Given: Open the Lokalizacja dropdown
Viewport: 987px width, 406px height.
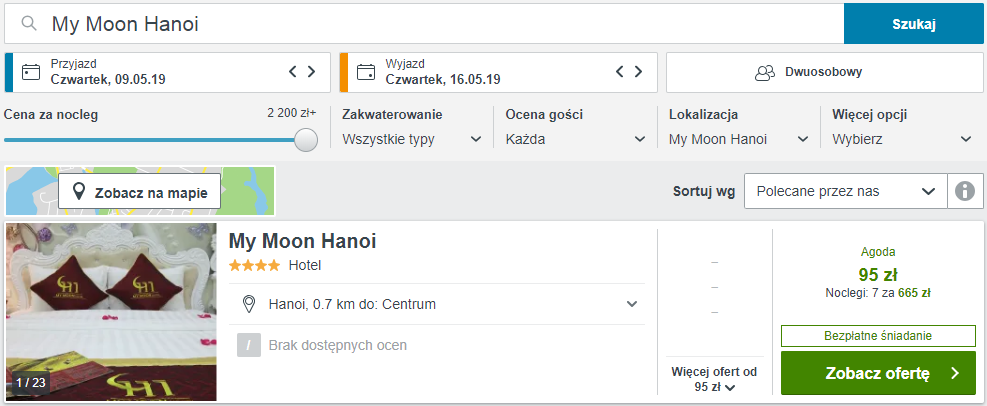Looking at the screenshot, I should pos(739,139).
